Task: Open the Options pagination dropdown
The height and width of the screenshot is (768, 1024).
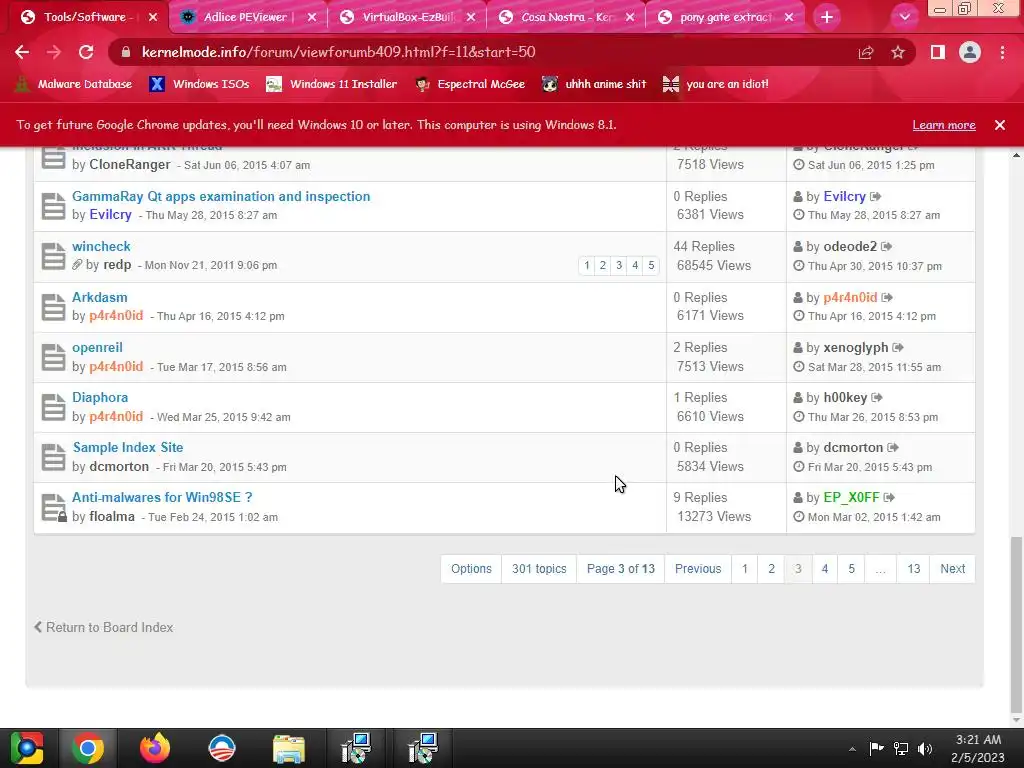Action: pyautogui.click(x=471, y=569)
